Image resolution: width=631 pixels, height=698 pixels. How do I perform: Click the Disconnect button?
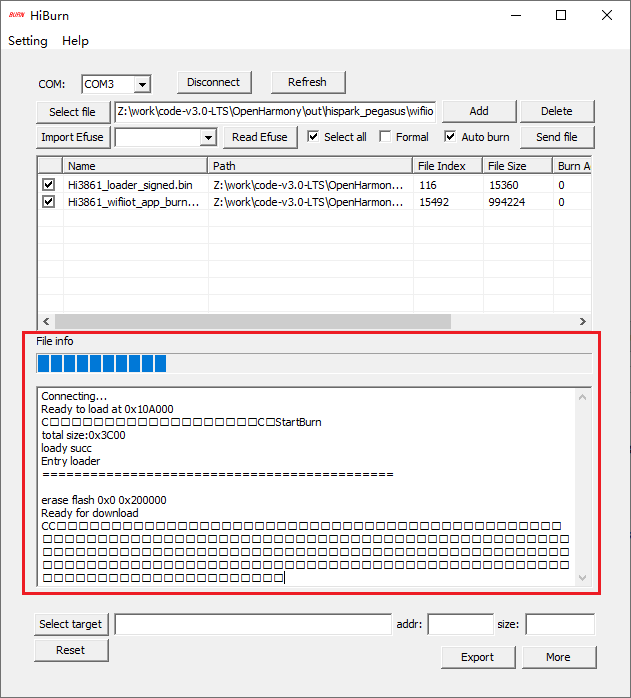(214, 82)
